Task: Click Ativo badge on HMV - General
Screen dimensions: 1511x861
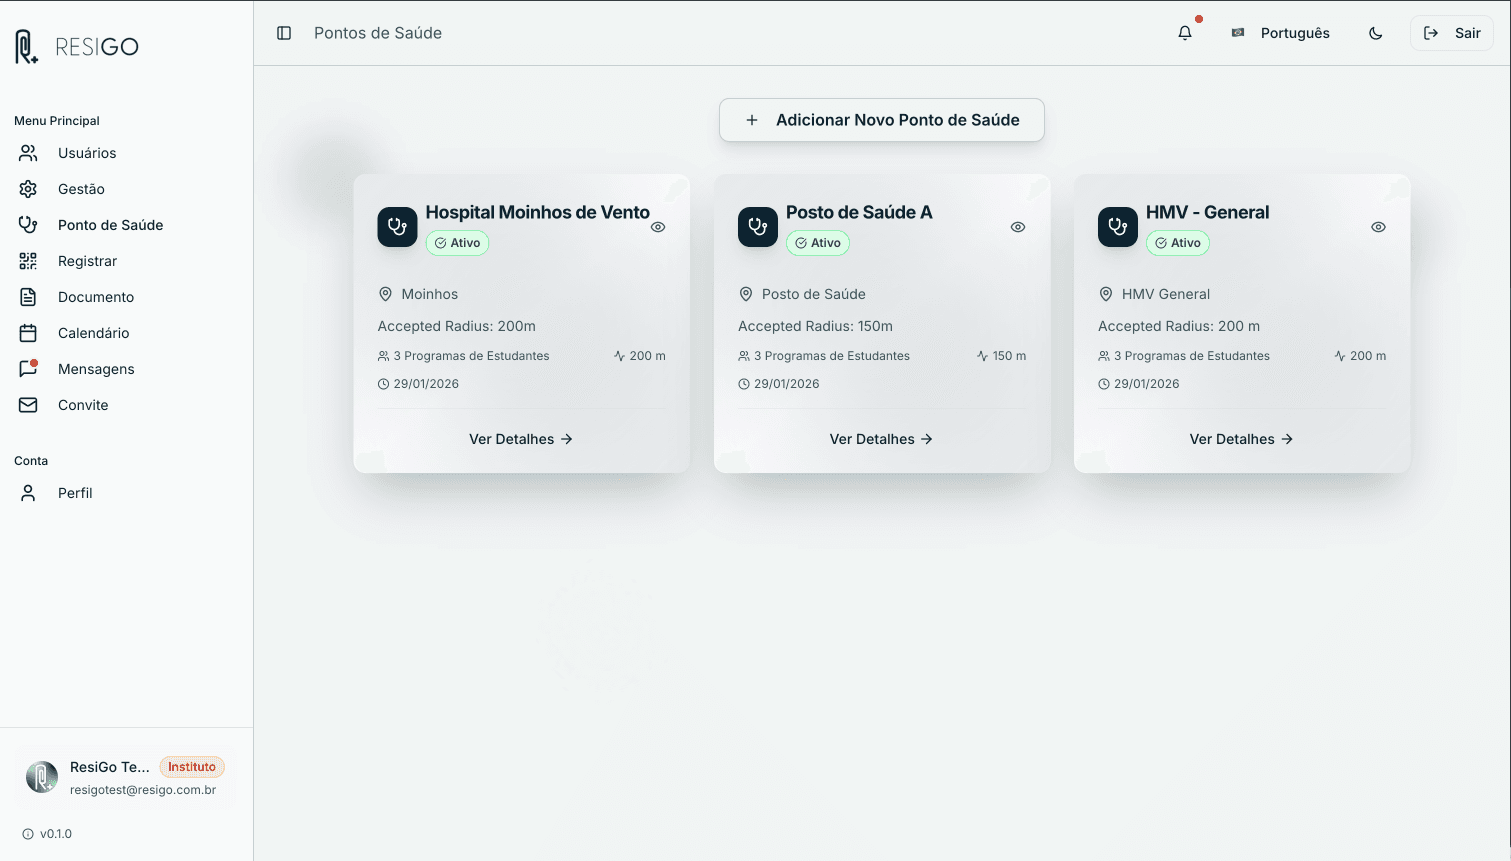Action: pyautogui.click(x=1178, y=243)
